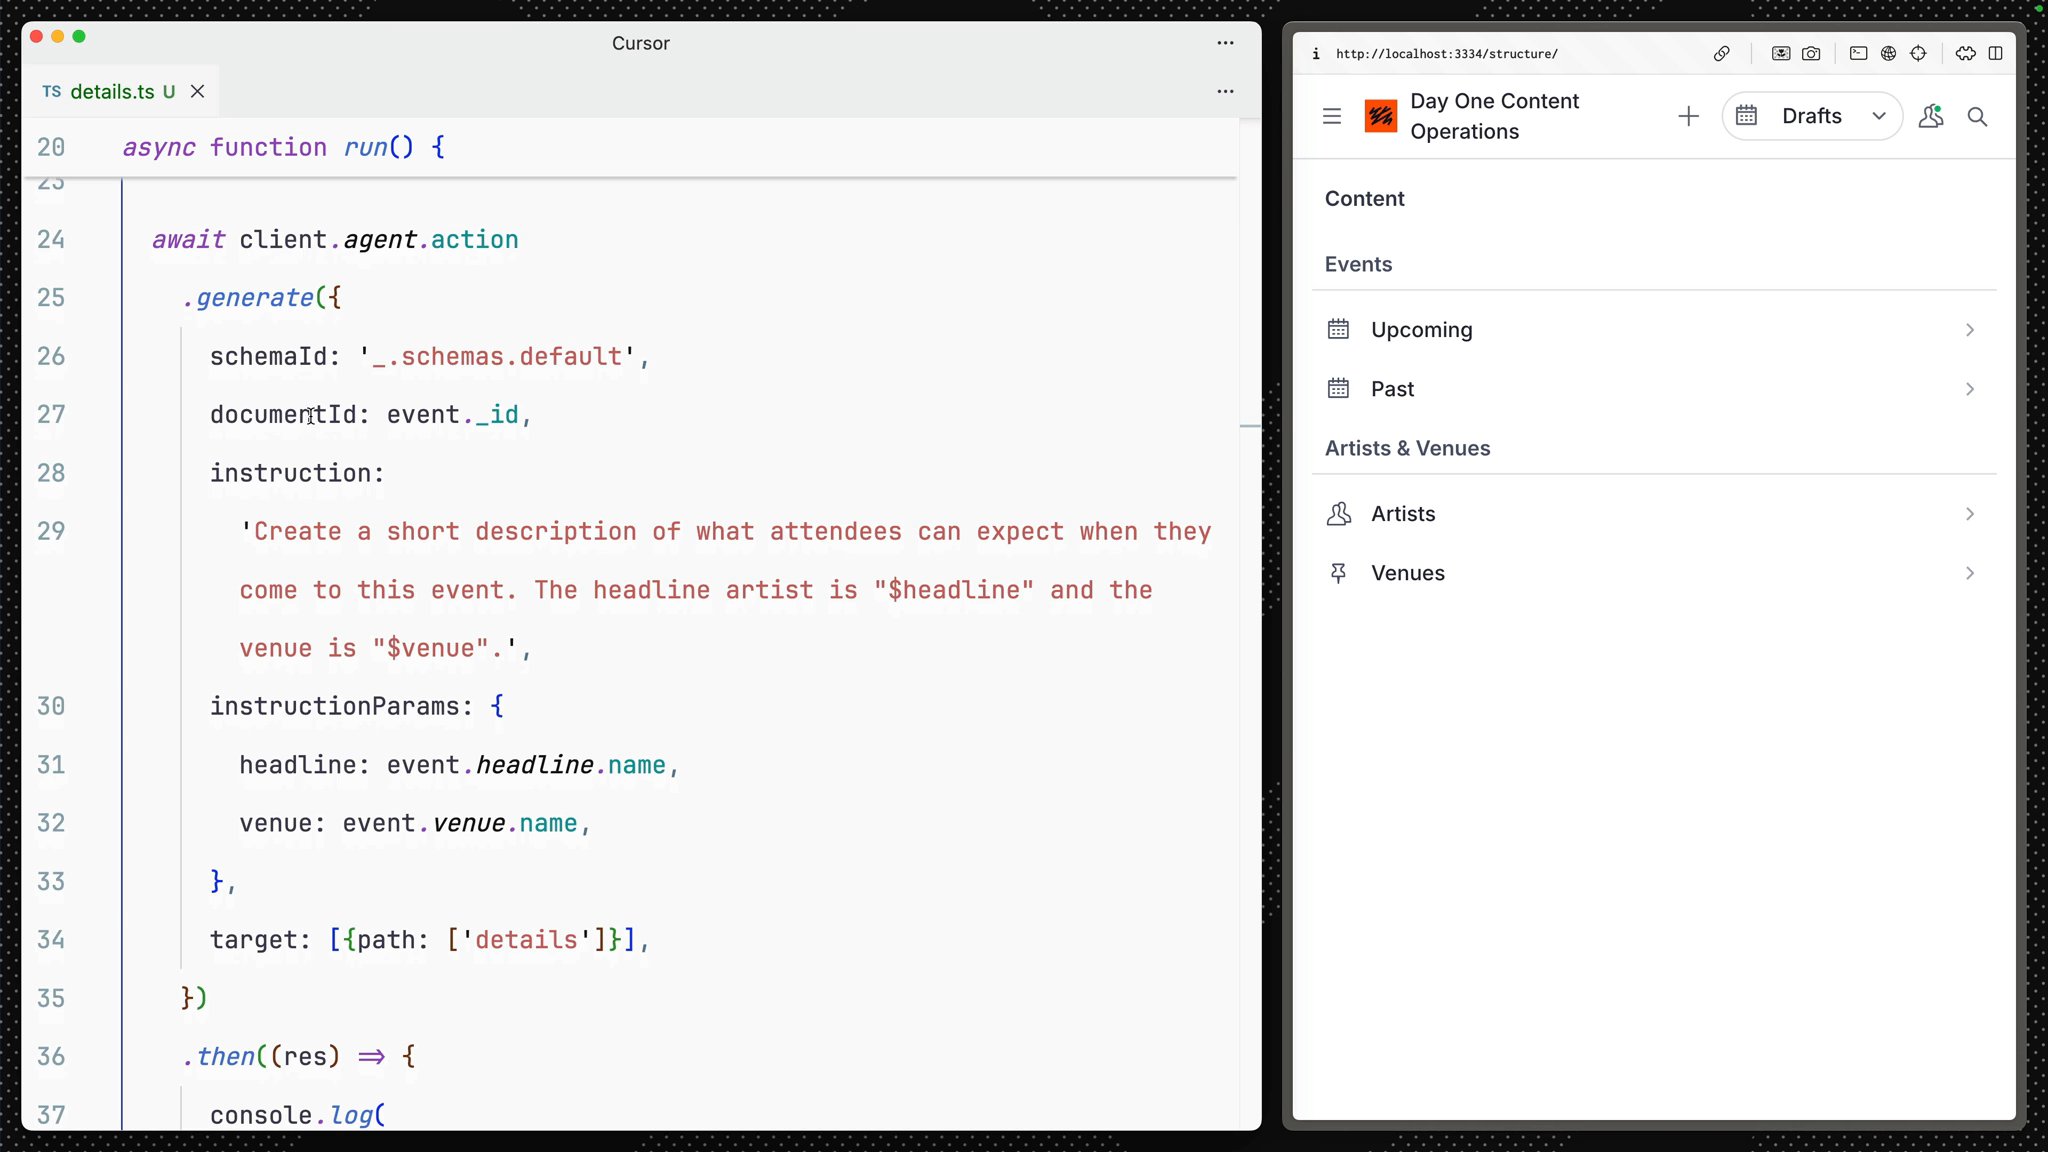Open the Venues list
Viewport: 2048px width, 1152px height.
(1654, 573)
